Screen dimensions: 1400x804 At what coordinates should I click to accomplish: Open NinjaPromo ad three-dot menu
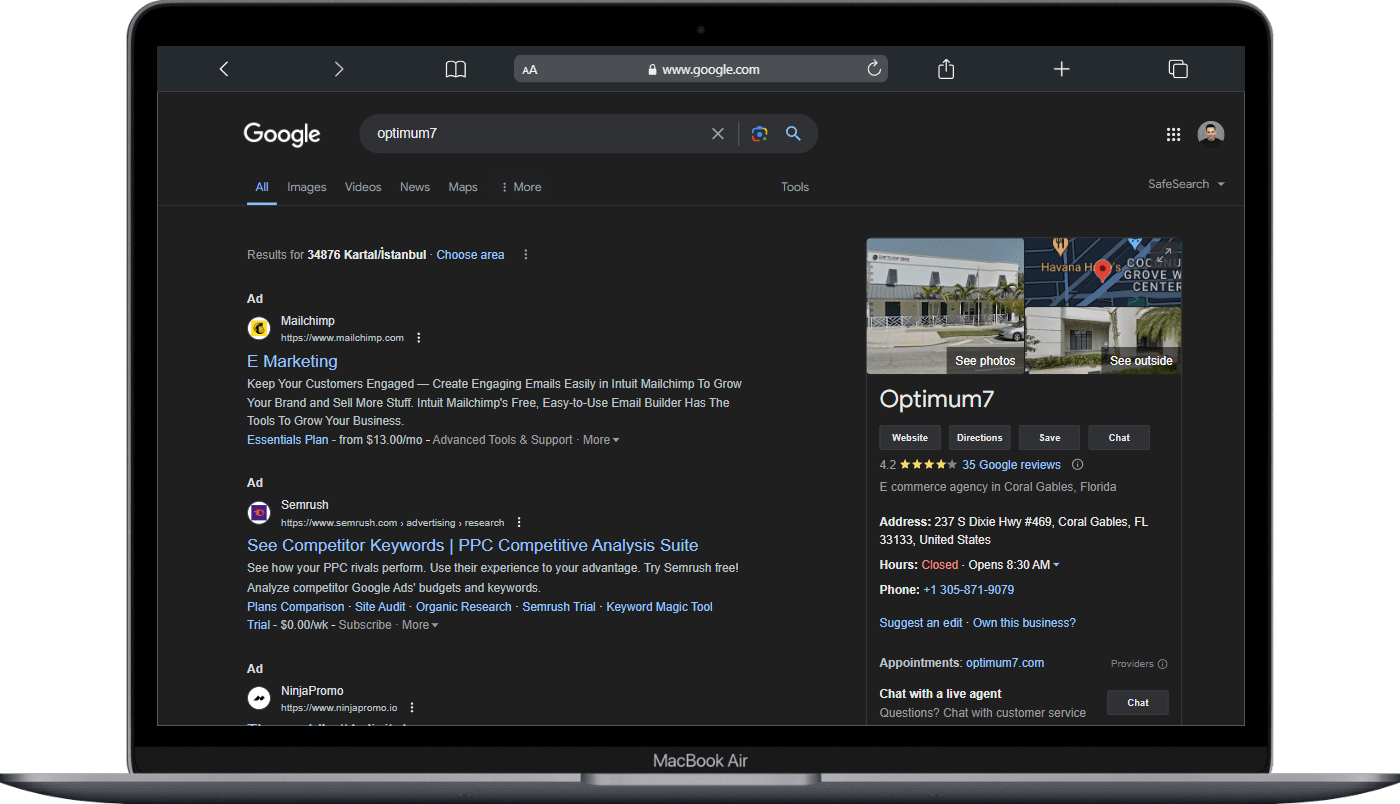(412, 707)
